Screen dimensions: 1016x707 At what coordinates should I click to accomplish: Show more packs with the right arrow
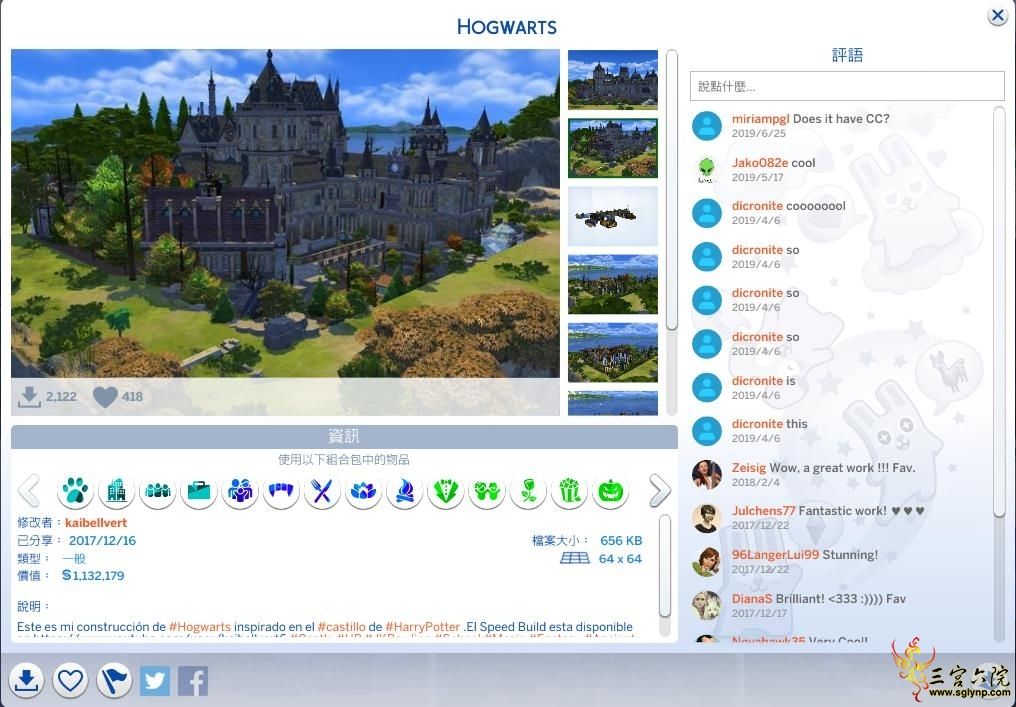660,491
